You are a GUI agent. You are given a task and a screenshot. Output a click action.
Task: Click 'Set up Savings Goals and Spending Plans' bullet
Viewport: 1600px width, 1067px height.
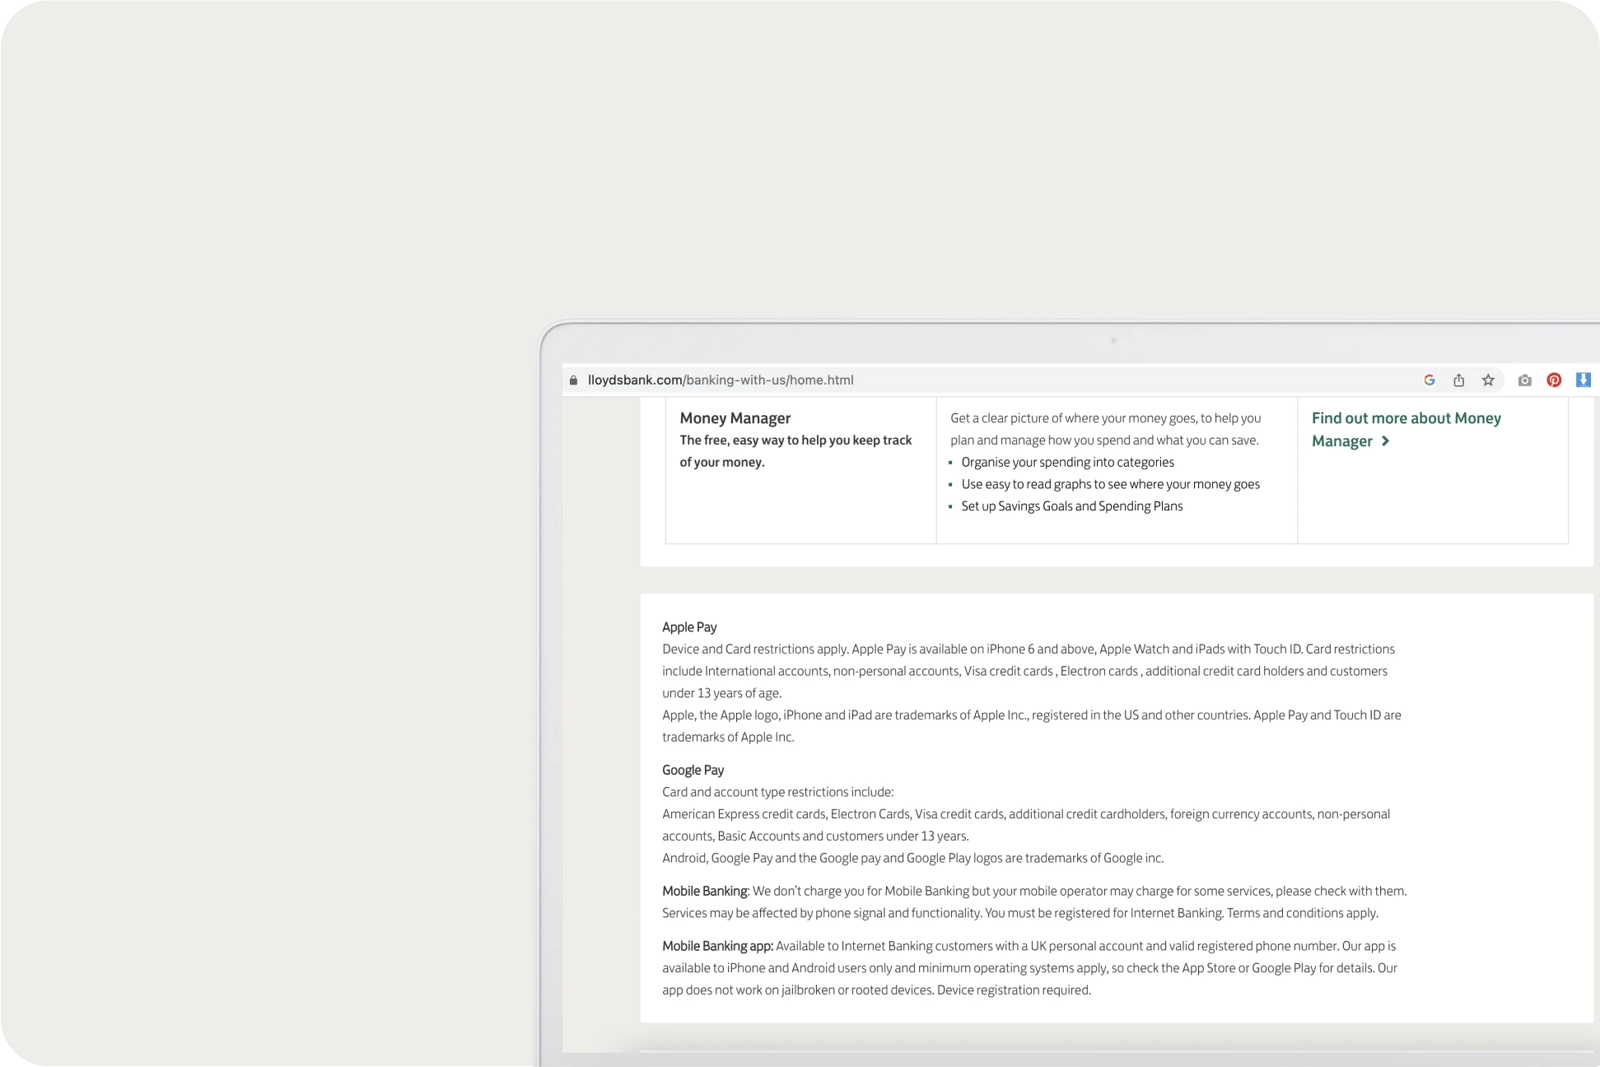1071,506
